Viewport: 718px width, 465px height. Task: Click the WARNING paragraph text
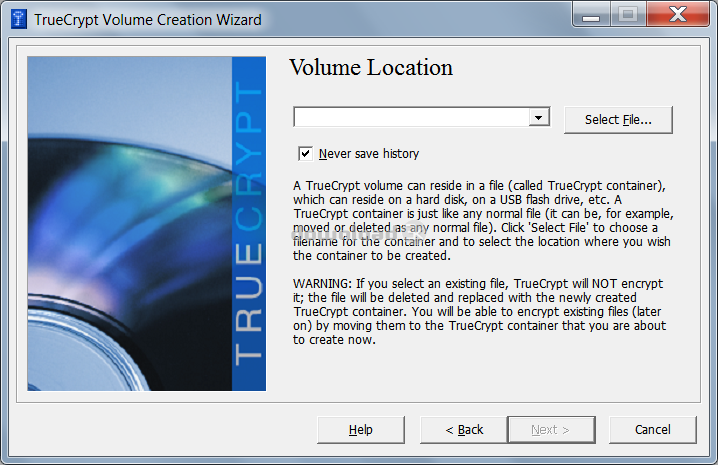pos(478,312)
